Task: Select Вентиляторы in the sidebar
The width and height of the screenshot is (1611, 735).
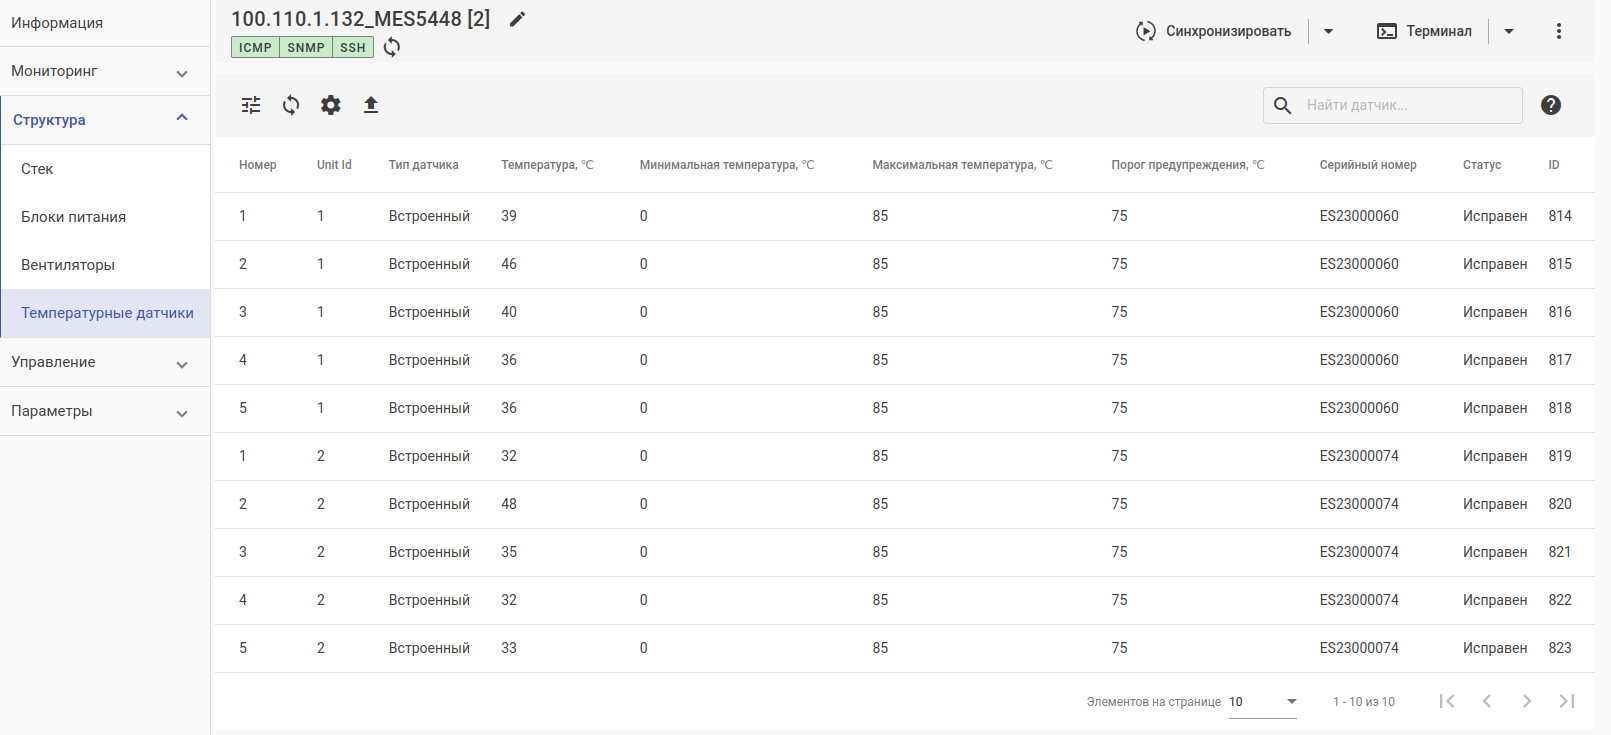Action: coord(68,265)
